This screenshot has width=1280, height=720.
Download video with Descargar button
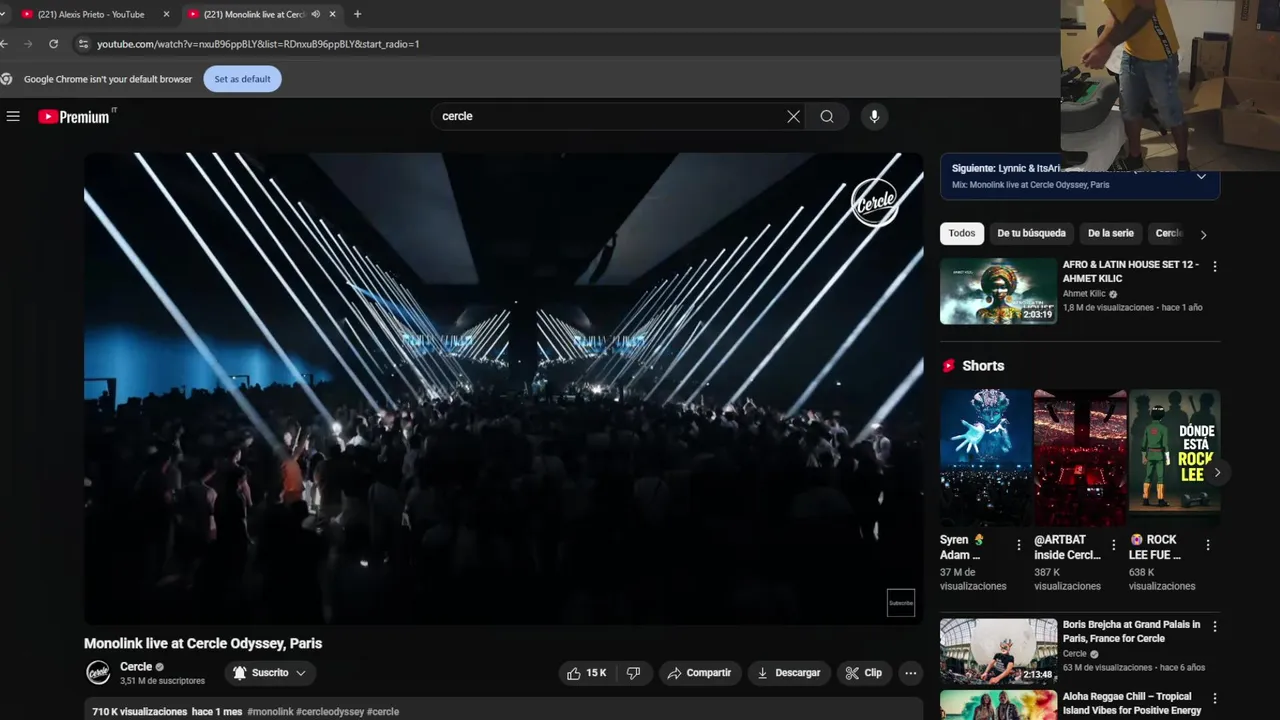pos(789,673)
